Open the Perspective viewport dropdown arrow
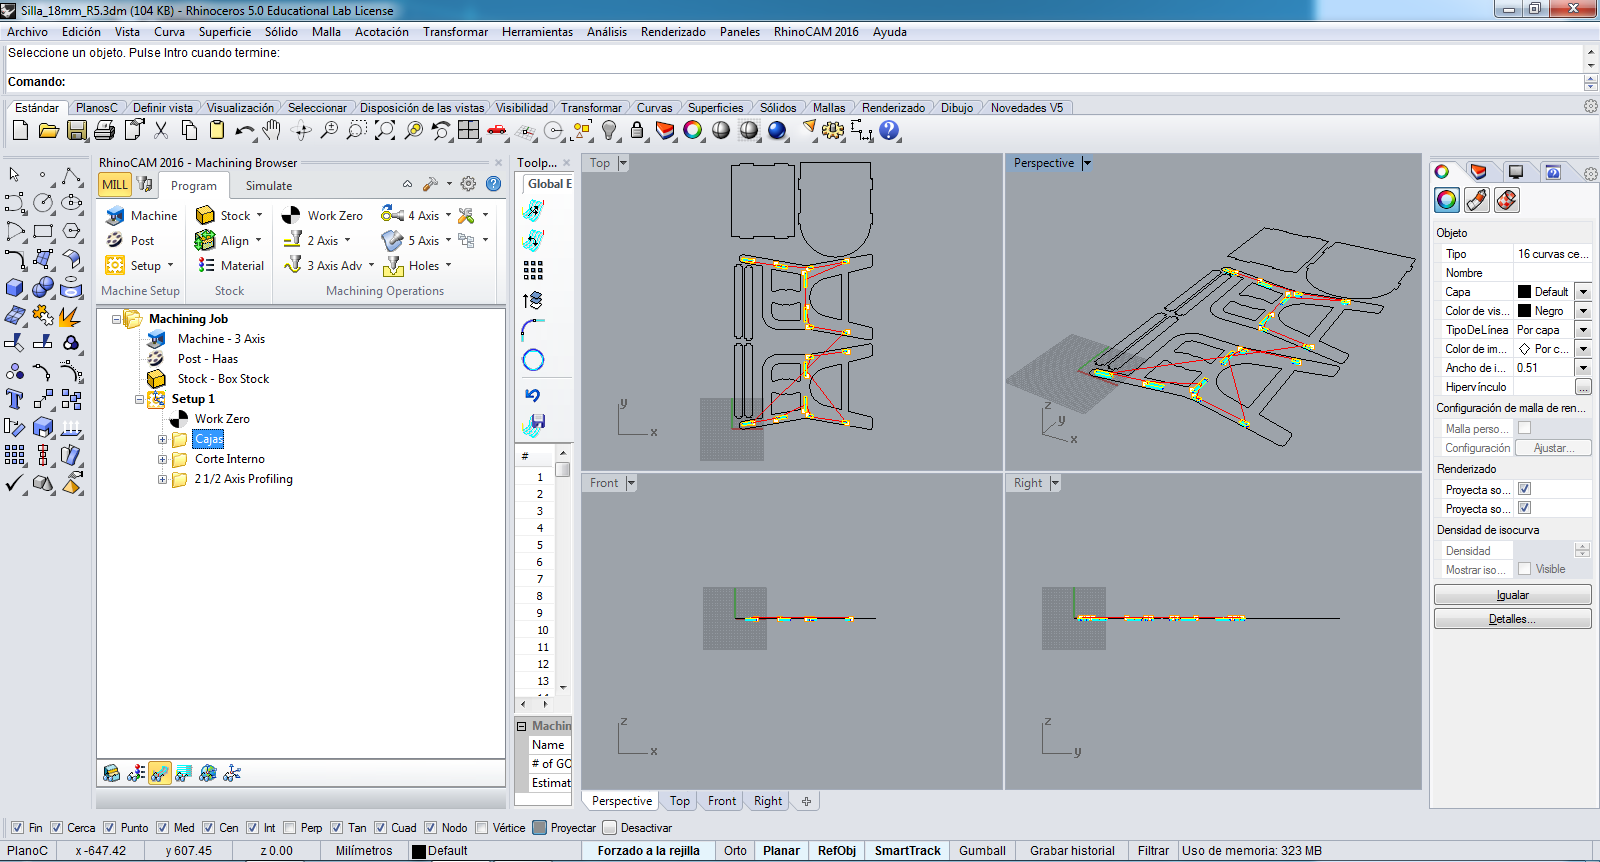Screen dimensions: 1600x862 coord(1087,163)
